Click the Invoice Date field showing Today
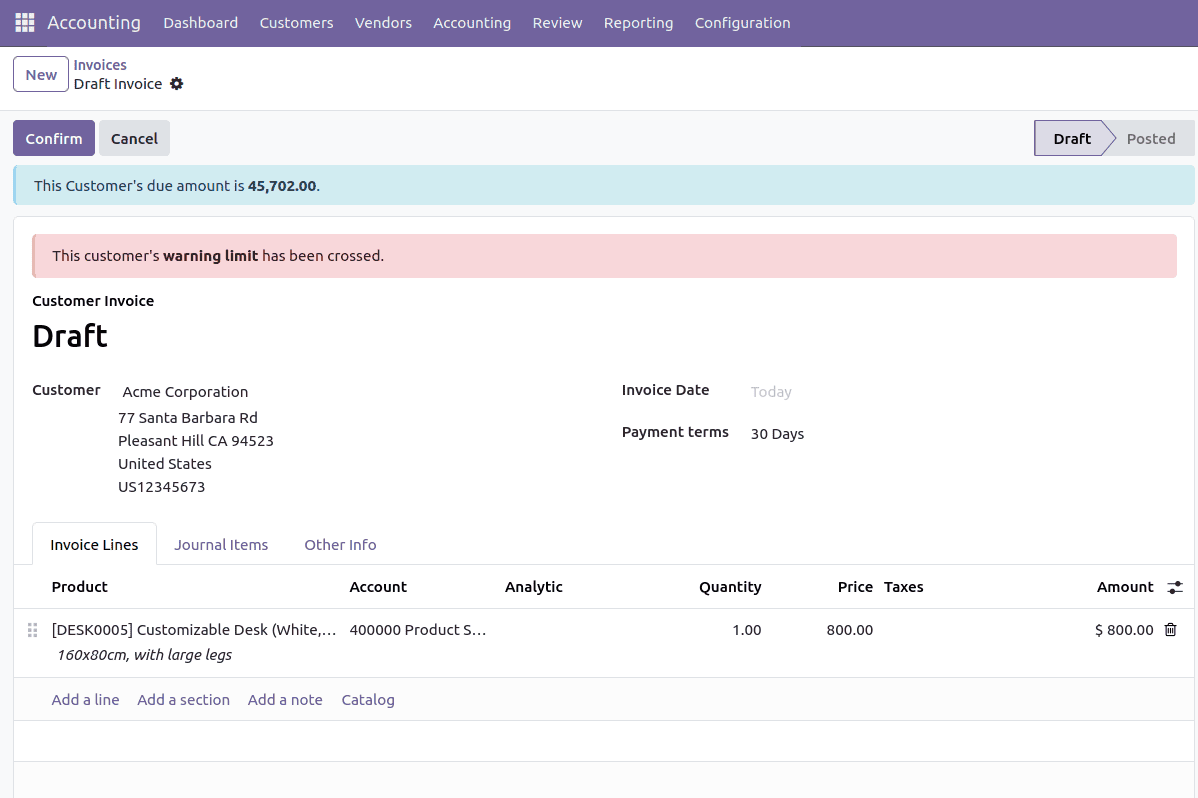1198x798 pixels. point(771,391)
